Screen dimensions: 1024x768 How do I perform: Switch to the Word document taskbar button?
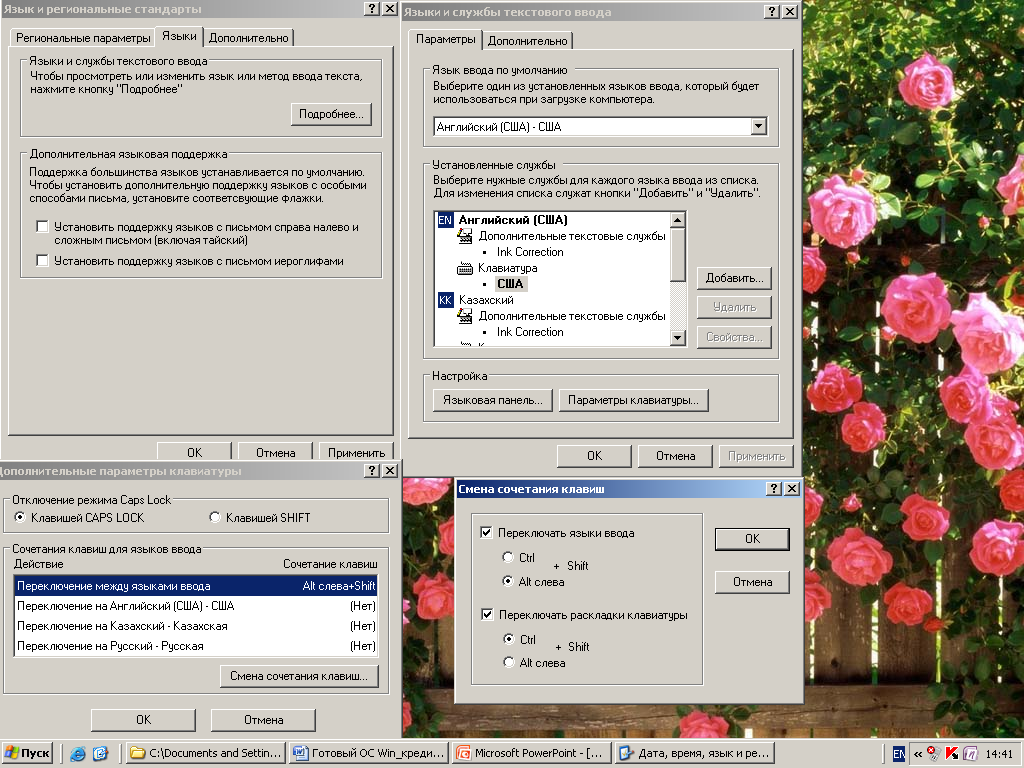370,753
